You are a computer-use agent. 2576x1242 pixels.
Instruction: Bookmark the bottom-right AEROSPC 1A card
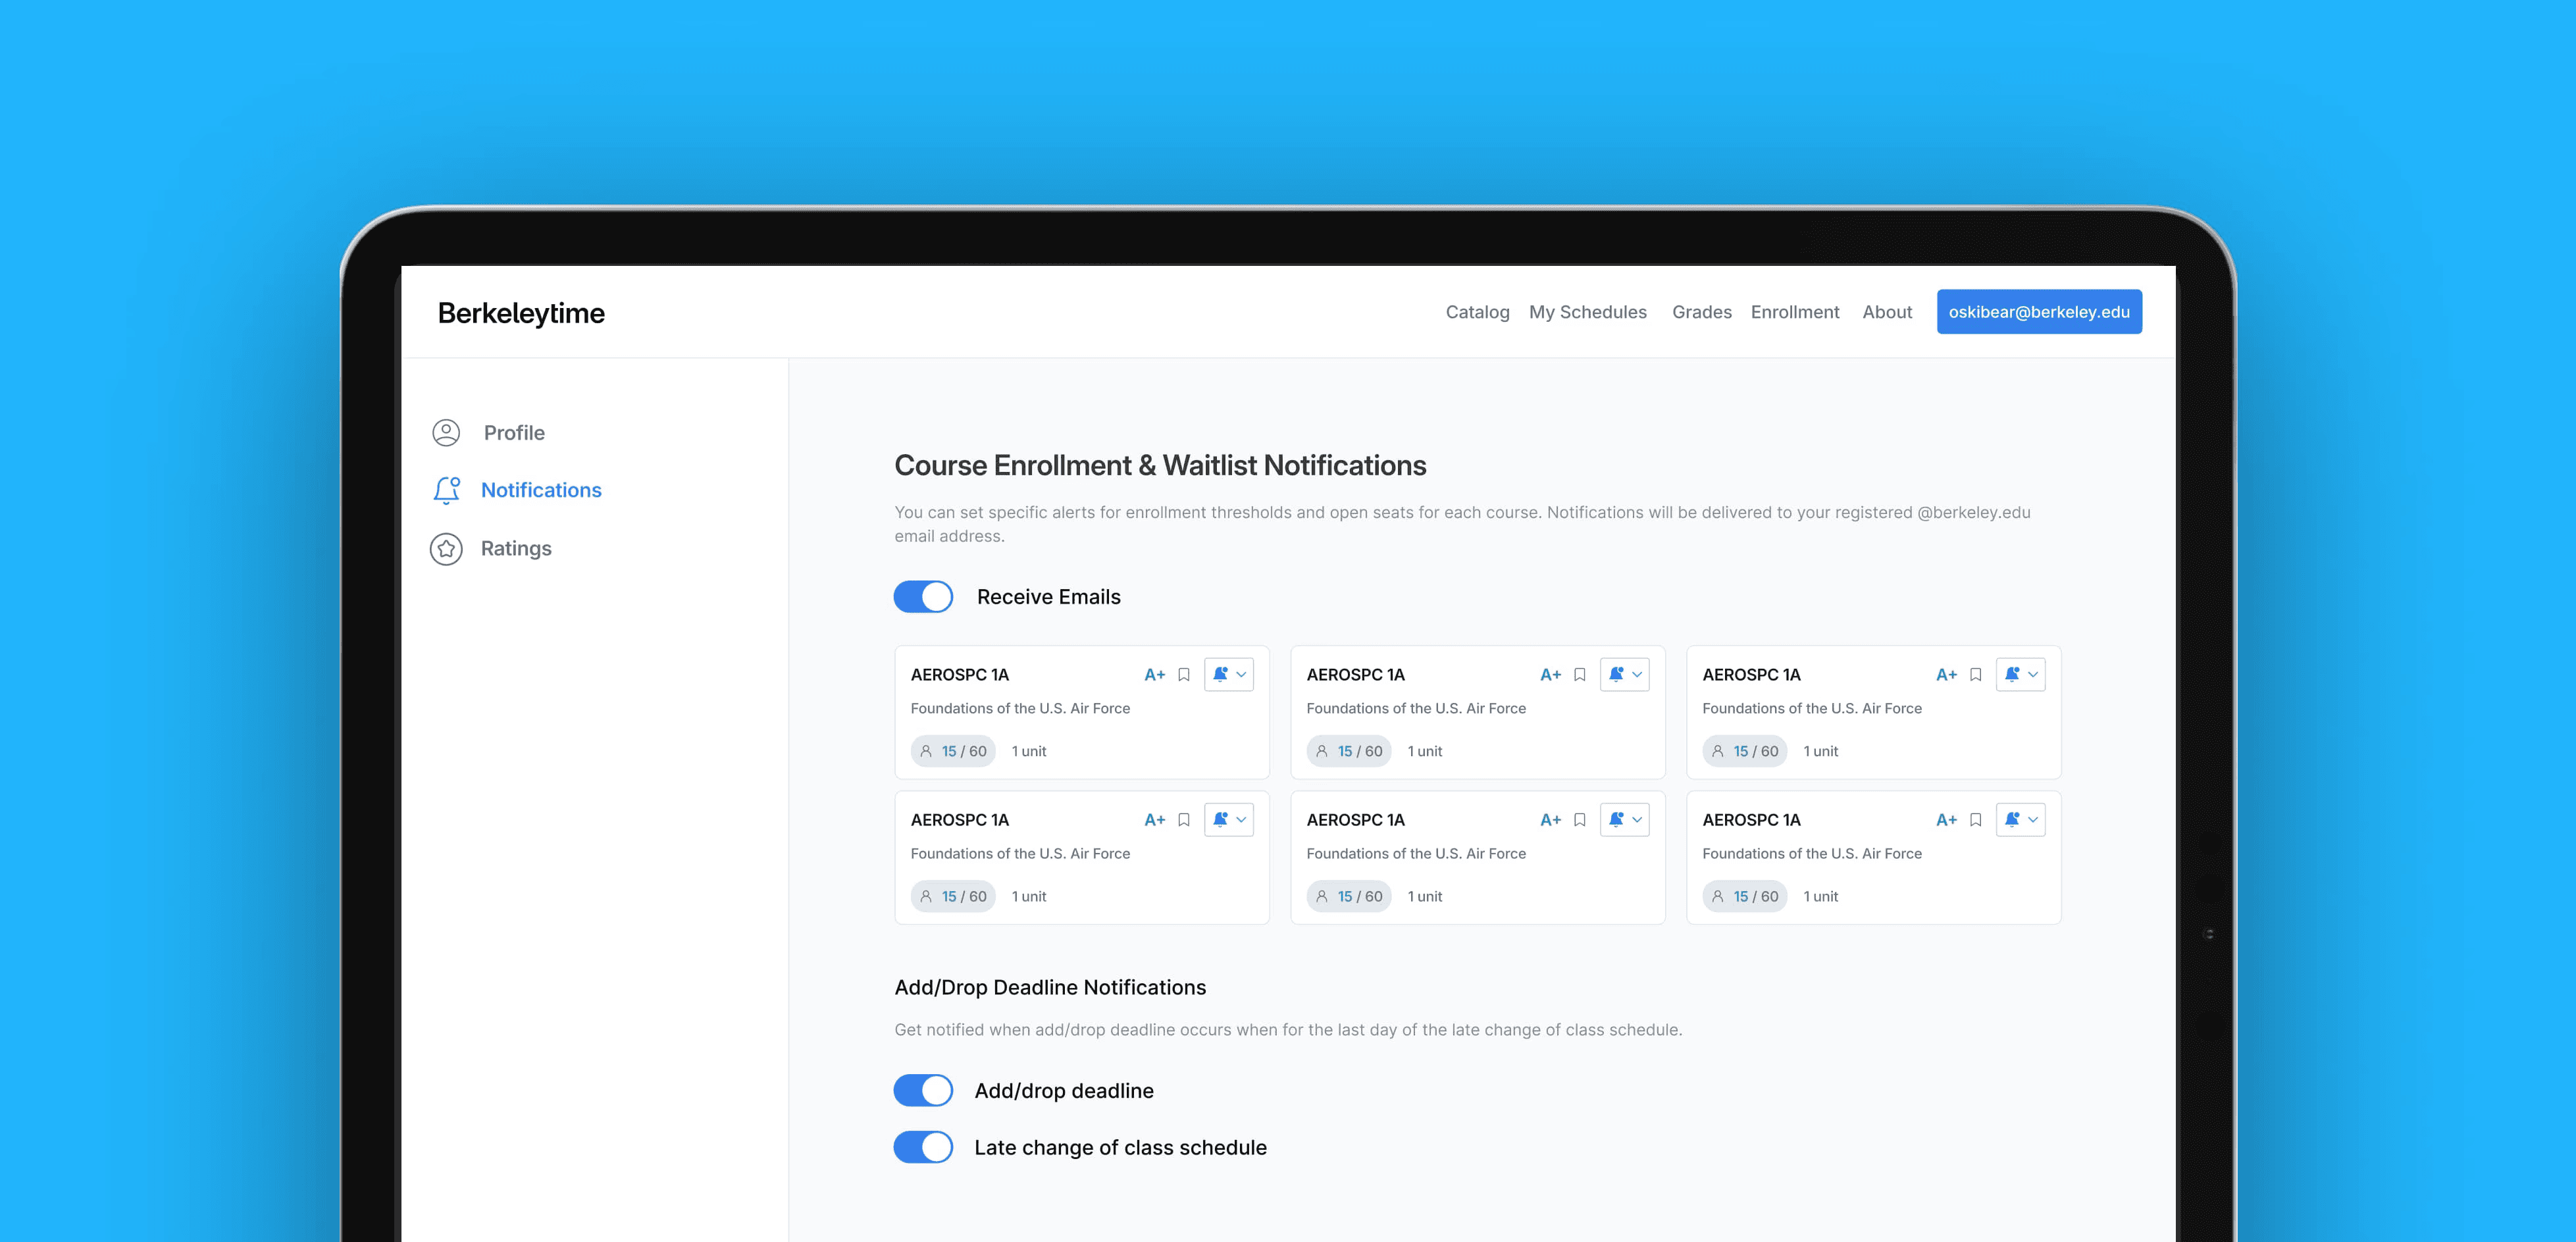1975,820
